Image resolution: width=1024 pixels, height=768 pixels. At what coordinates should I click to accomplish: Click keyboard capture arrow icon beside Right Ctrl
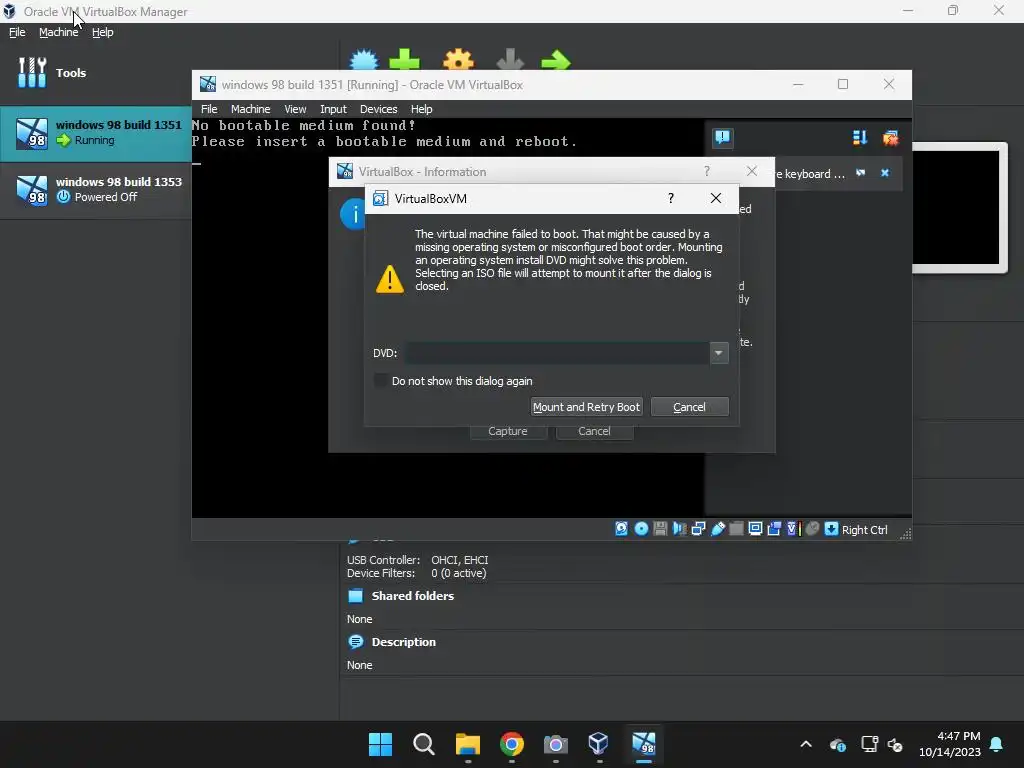(x=831, y=529)
